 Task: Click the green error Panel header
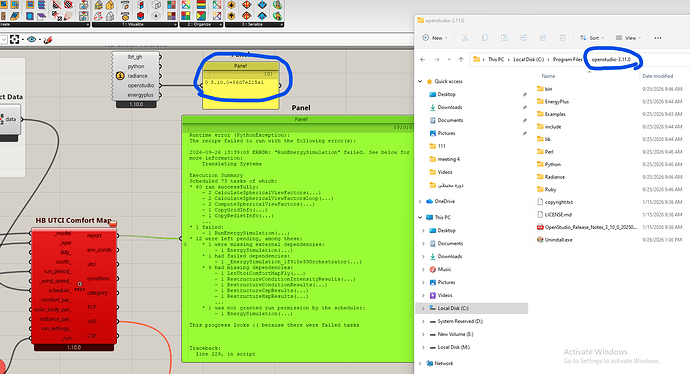click(x=301, y=119)
